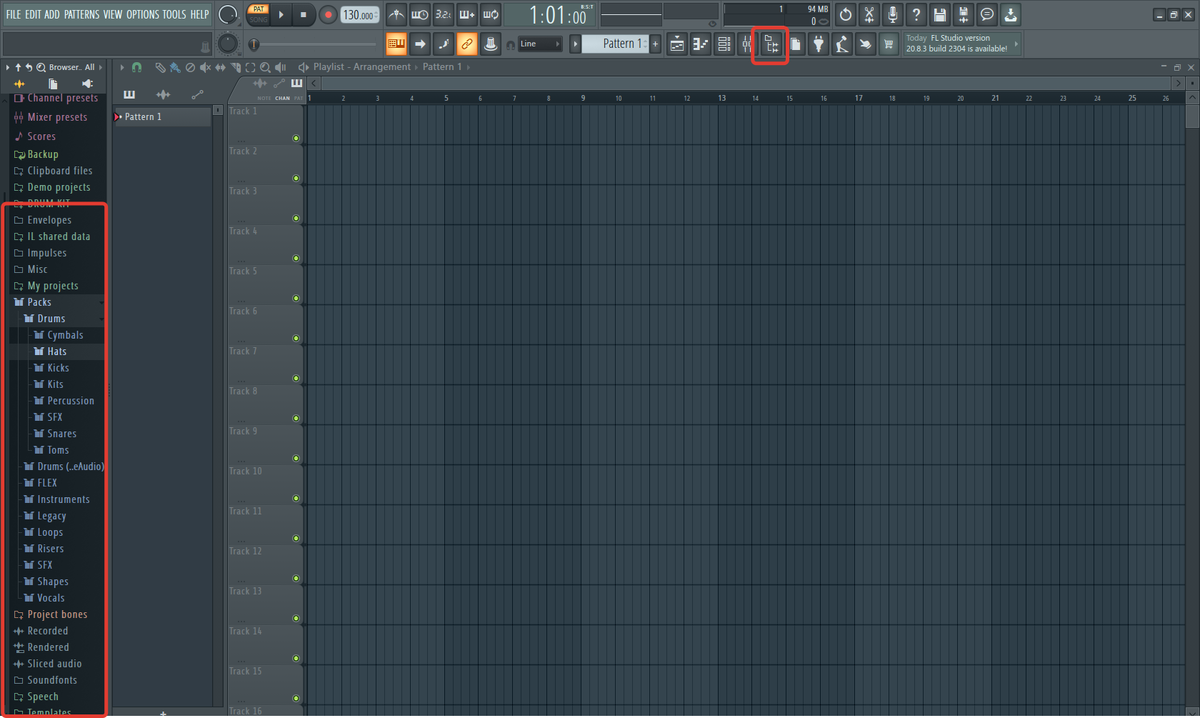The width and height of the screenshot is (1200, 718).
Task: Open the help question mark icon
Action: pos(916,15)
